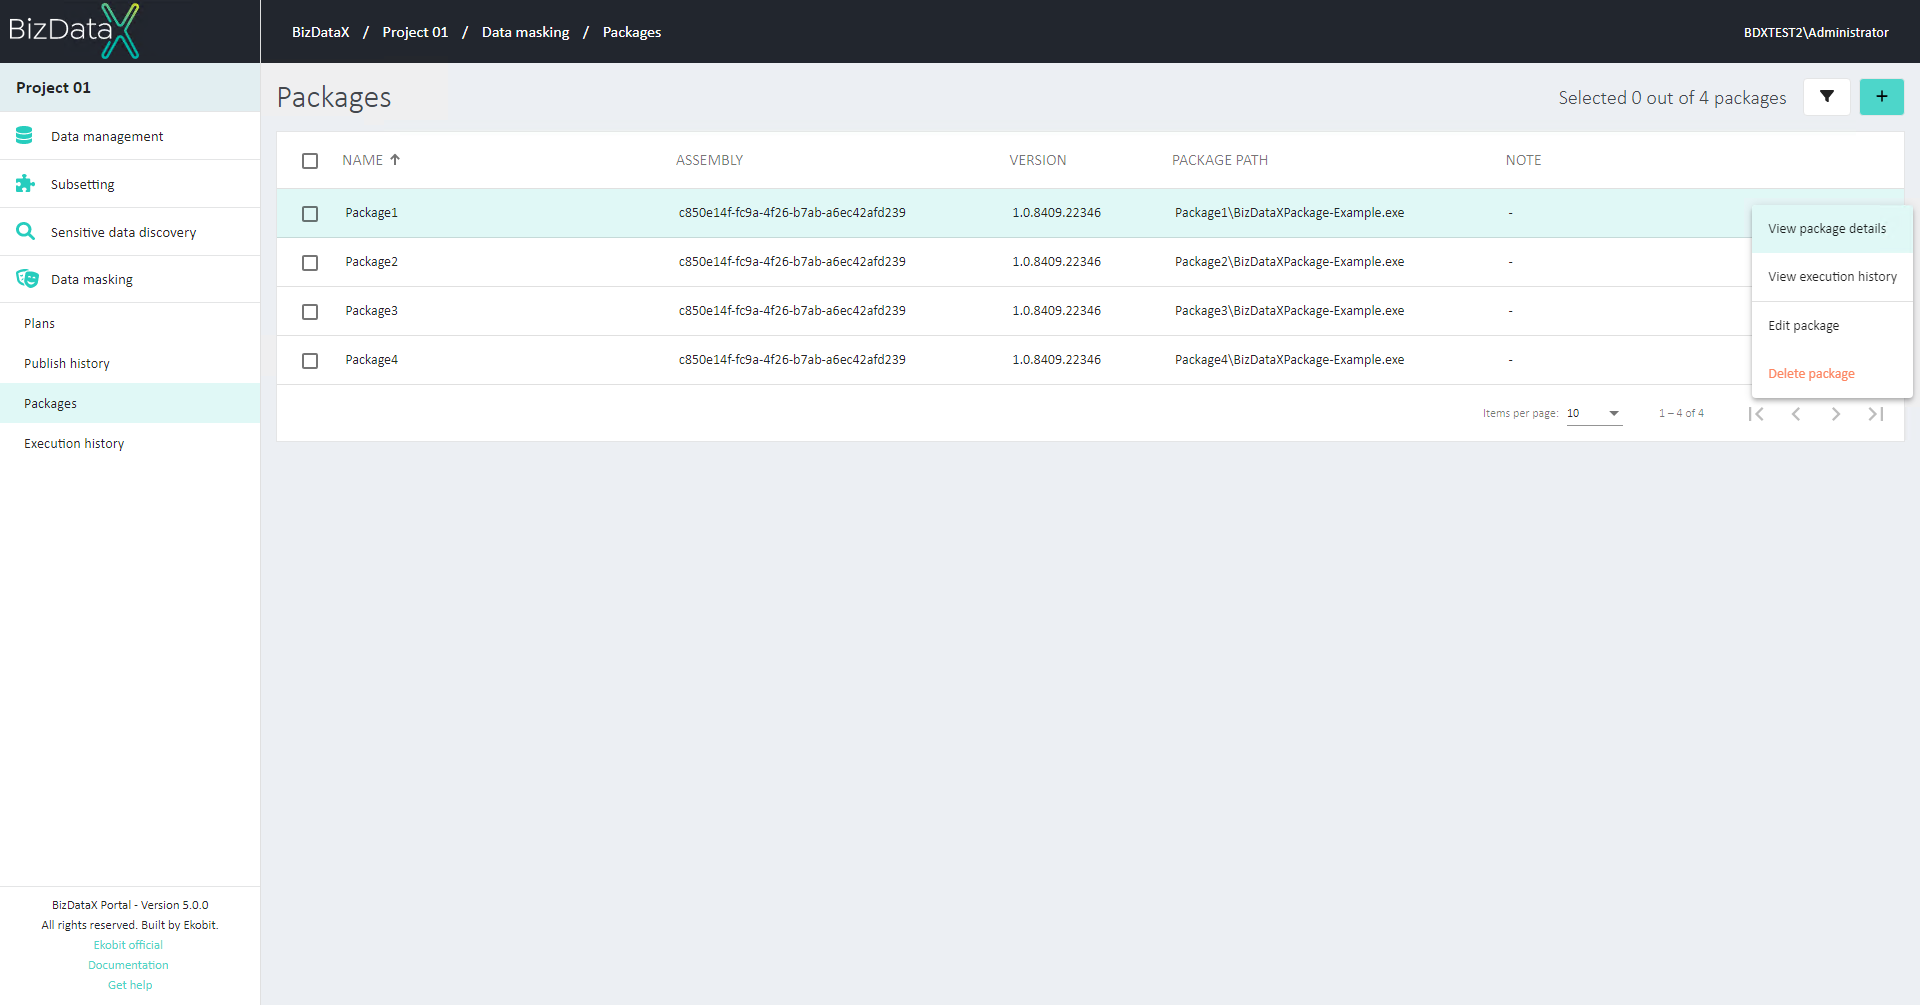Viewport: 1920px width, 1005px height.
Task: Click Project 01 sidebar header
Action: pos(130,87)
